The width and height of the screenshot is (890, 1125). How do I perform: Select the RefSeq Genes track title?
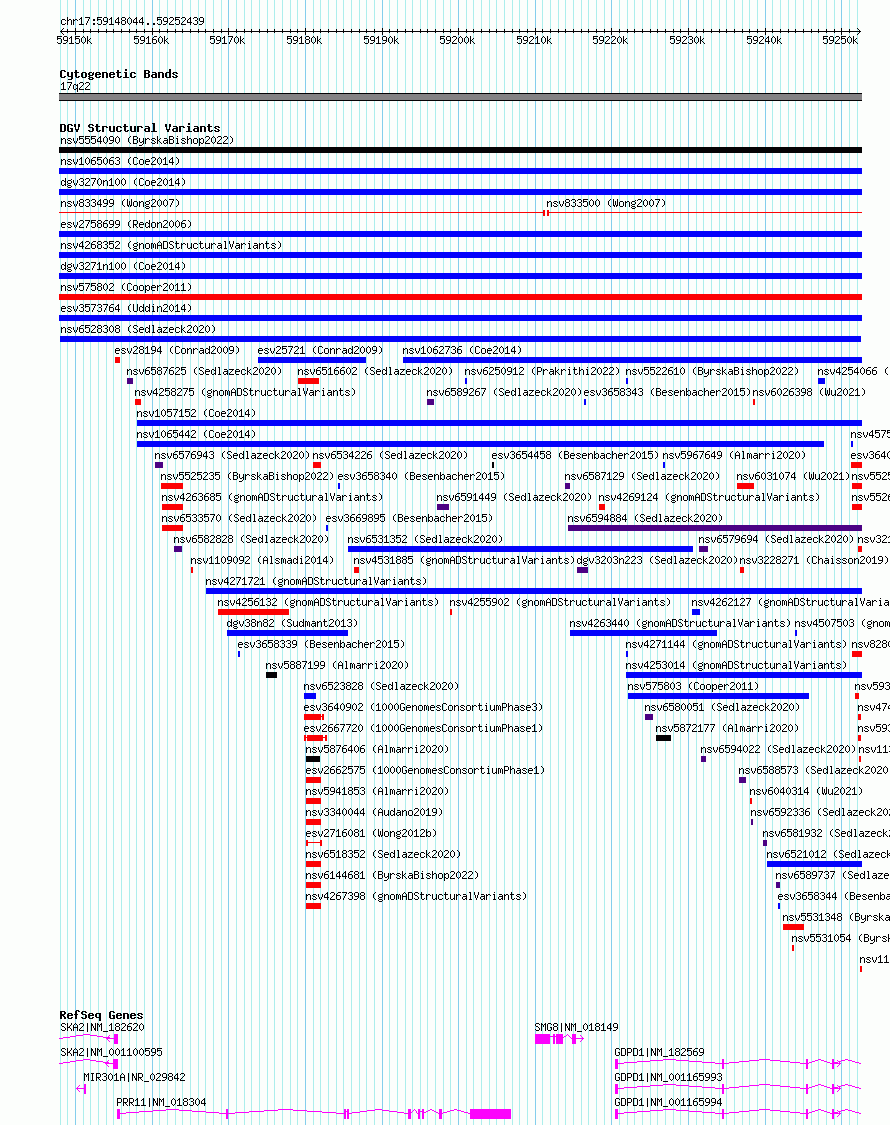(101, 1015)
